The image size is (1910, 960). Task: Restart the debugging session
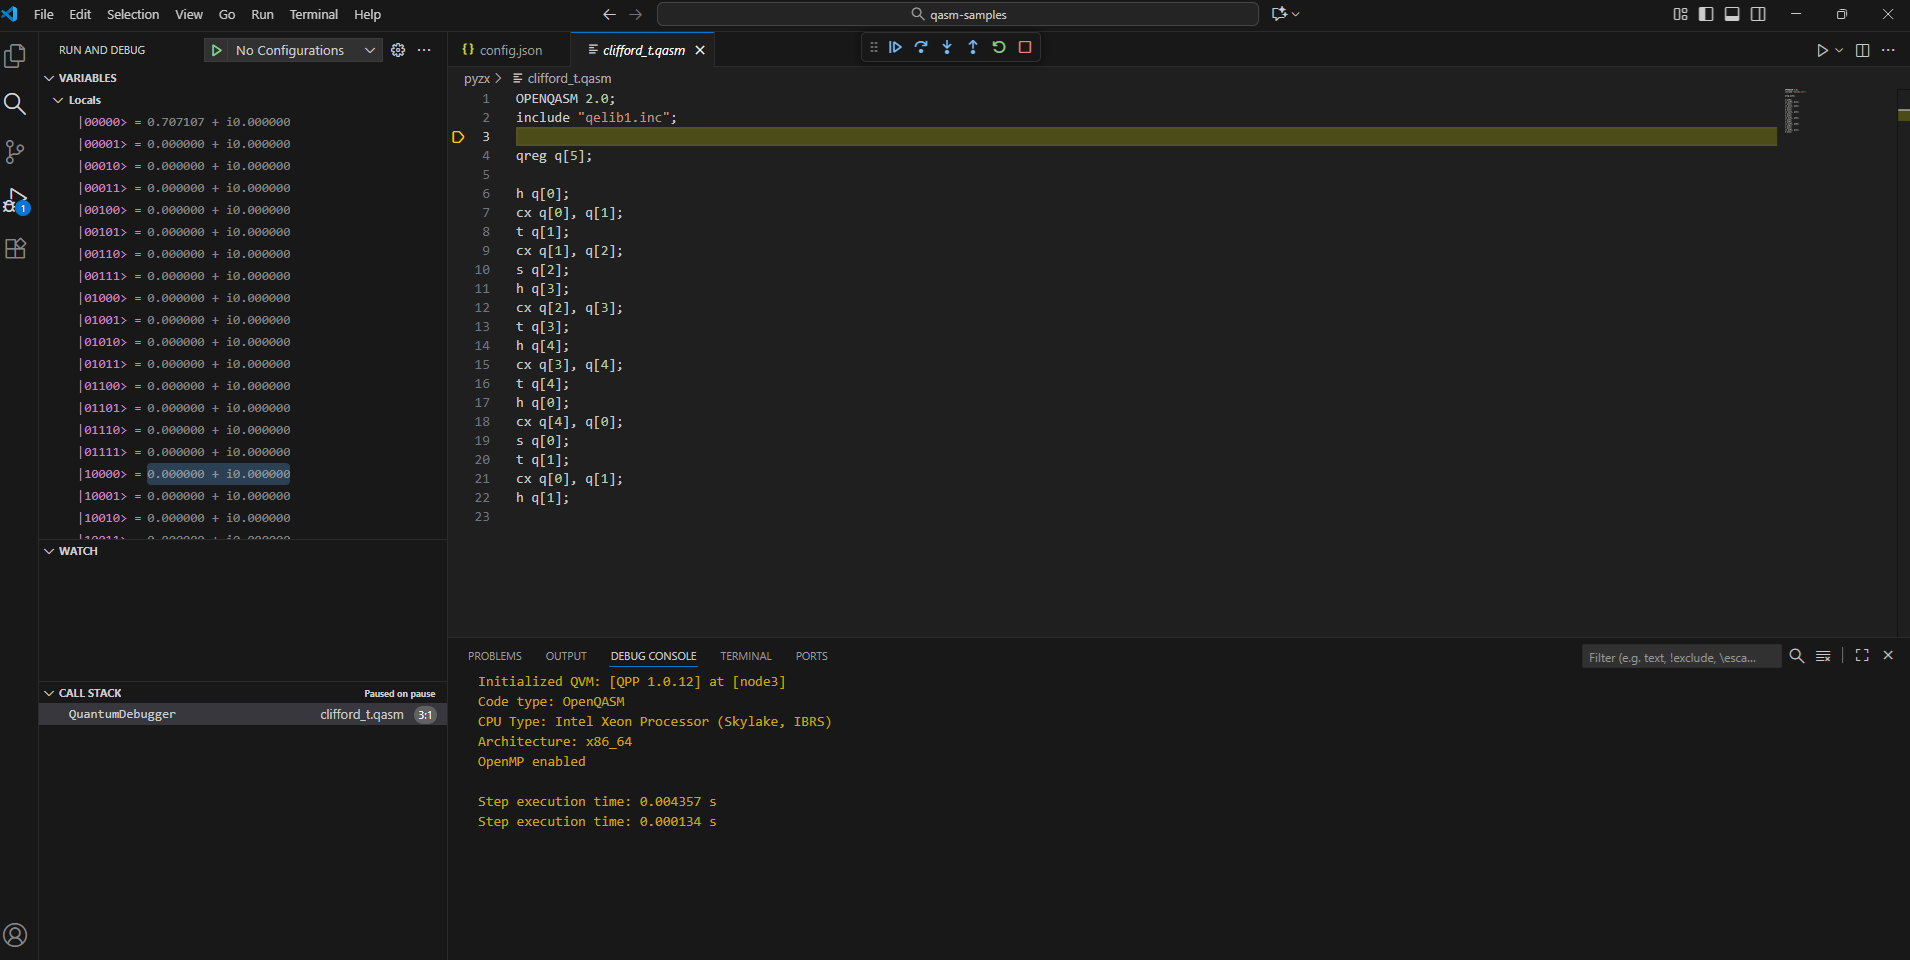pyautogui.click(x=999, y=47)
